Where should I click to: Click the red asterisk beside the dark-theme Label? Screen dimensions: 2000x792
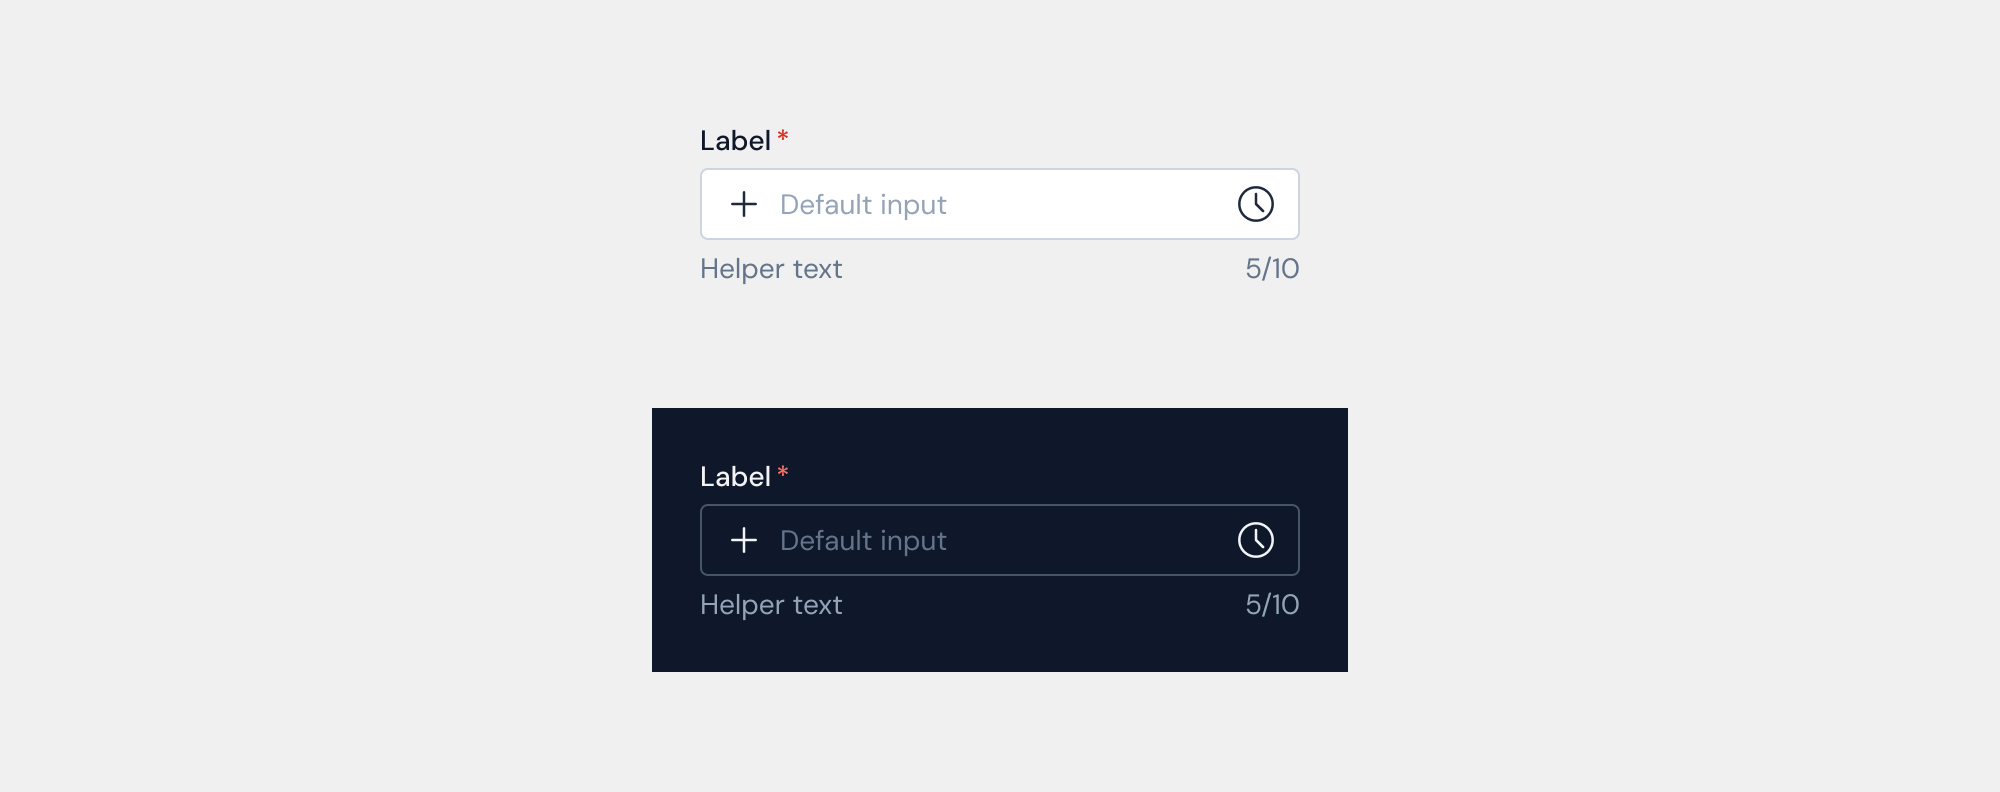coord(783,472)
